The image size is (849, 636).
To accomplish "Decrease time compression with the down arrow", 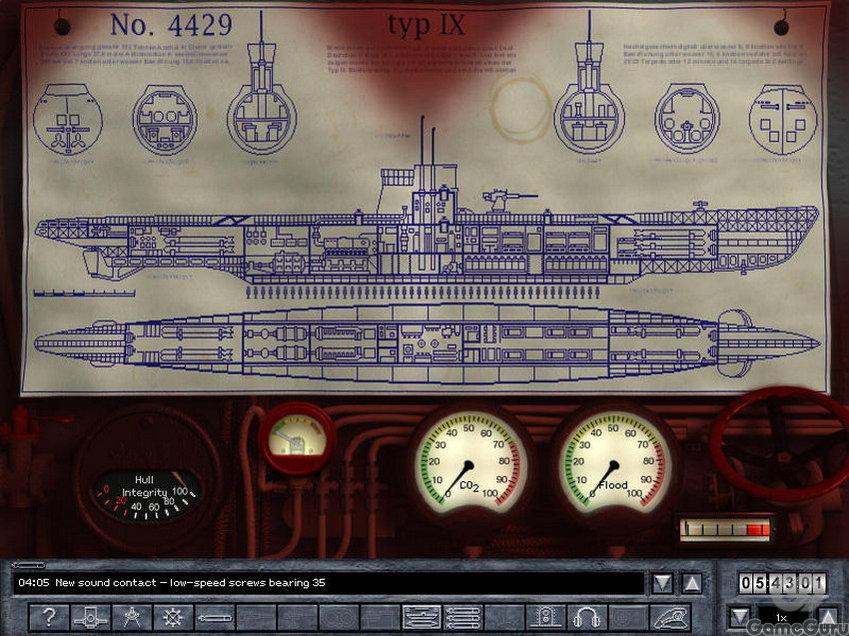I will click(x=740, y=617).
